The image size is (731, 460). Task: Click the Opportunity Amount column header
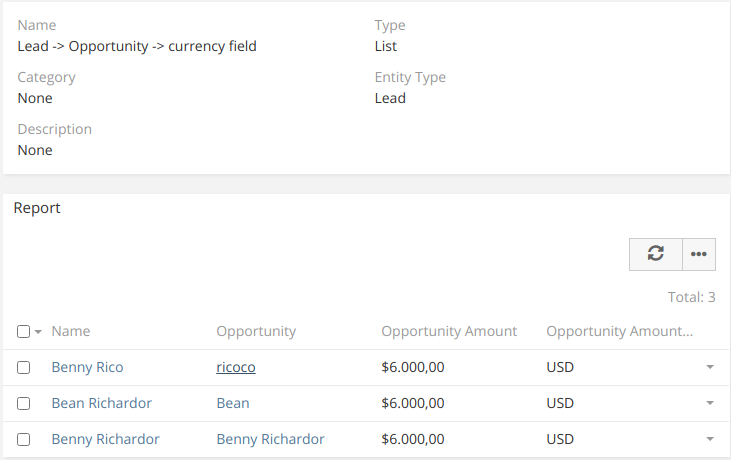449,331
